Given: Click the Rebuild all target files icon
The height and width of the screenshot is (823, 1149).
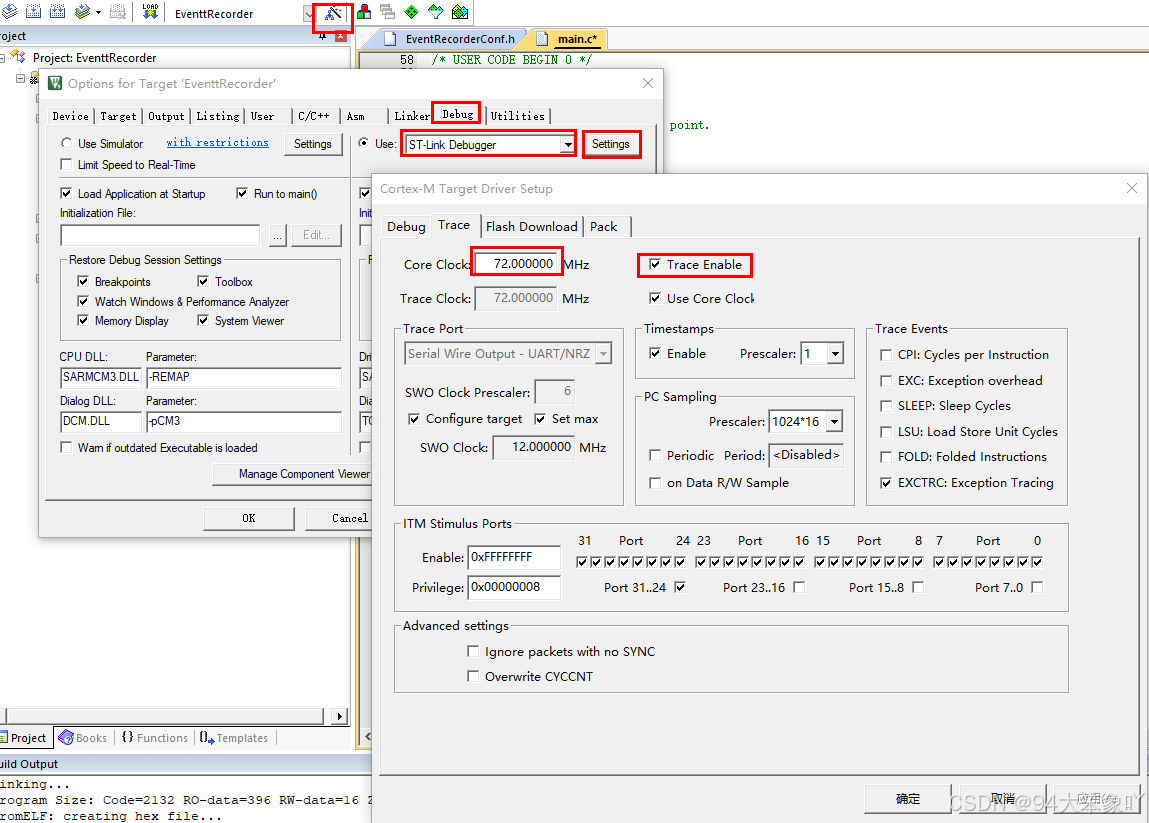Looking at the screenshot, I should pos(60,13).
